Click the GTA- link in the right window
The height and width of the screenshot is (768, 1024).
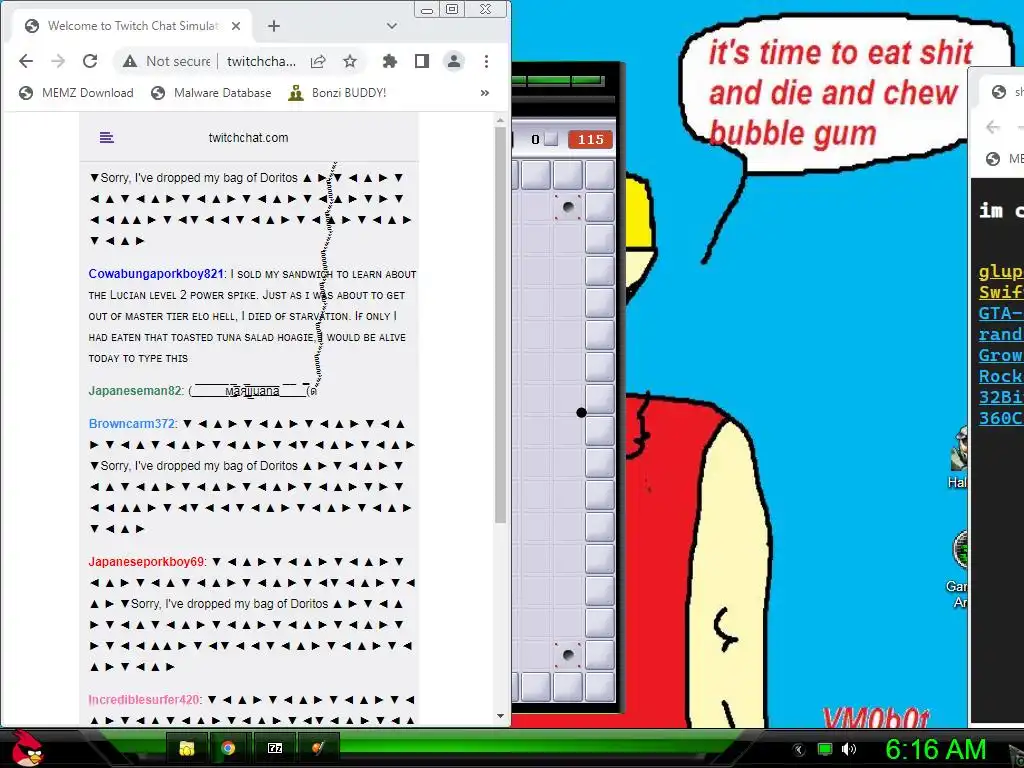[1000, 313]
